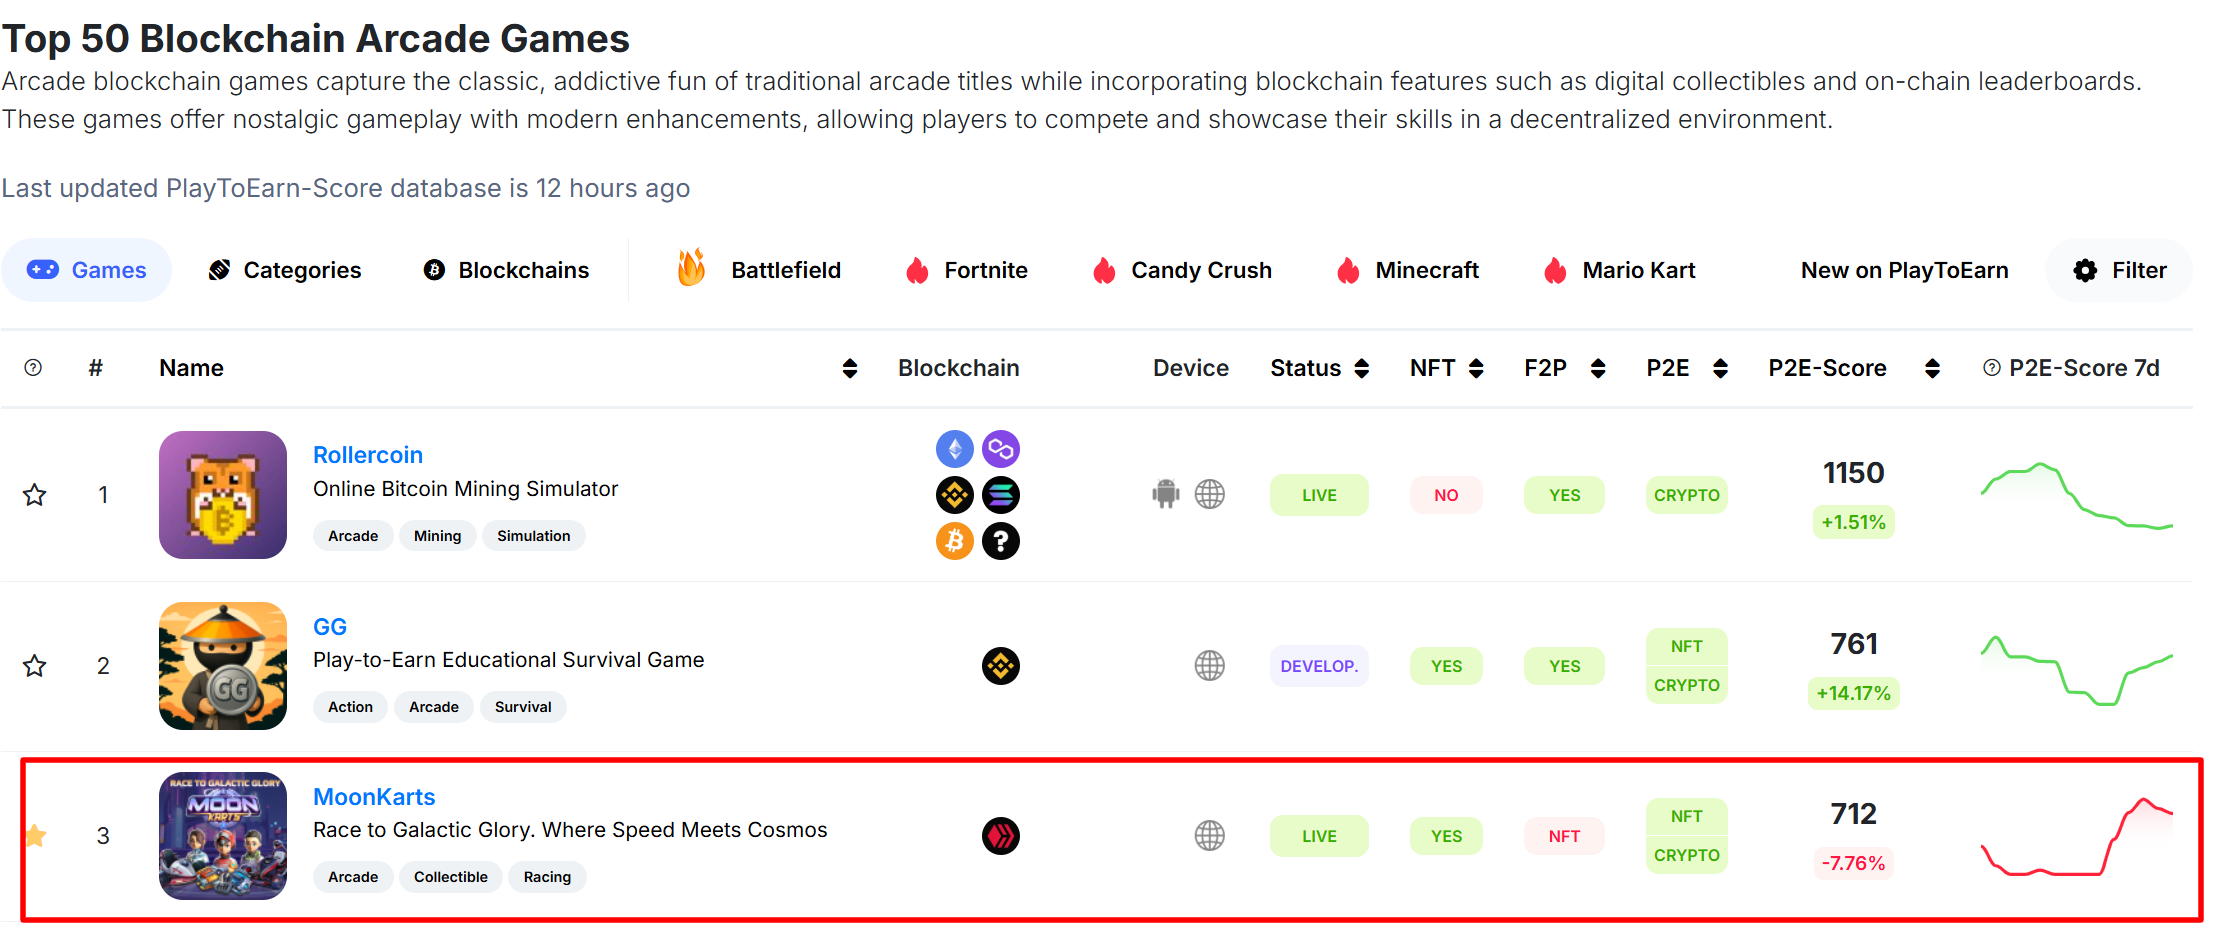Image resolution: width=2215 pixels, height=933 pixels.
Task: Click the fire icon beside Mario Kart
Action: point(1555,271)
